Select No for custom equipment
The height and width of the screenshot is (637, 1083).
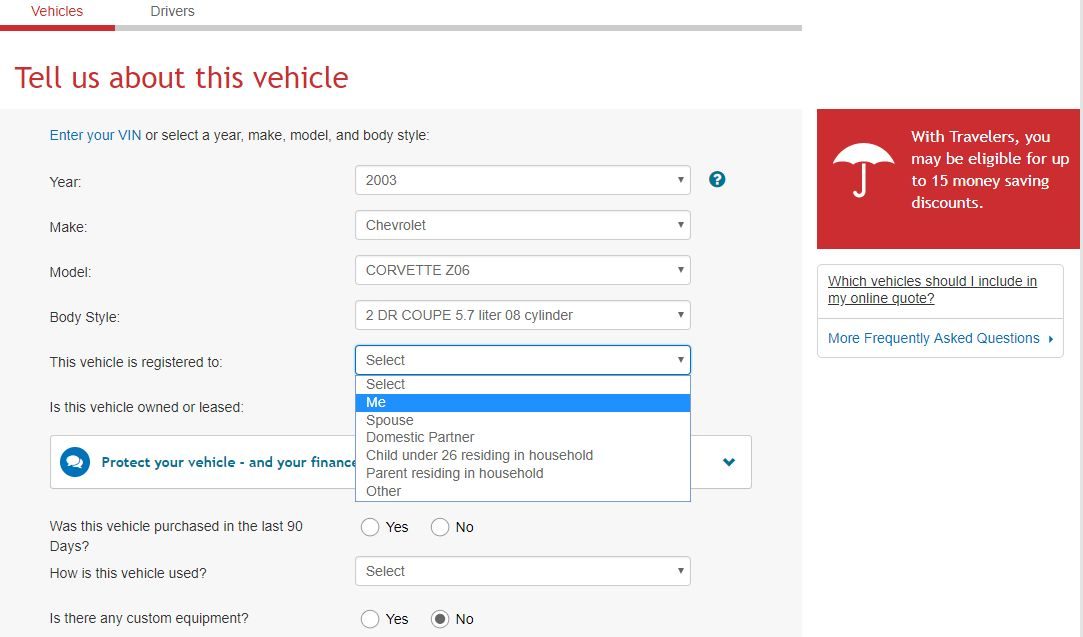click(440, 619)
